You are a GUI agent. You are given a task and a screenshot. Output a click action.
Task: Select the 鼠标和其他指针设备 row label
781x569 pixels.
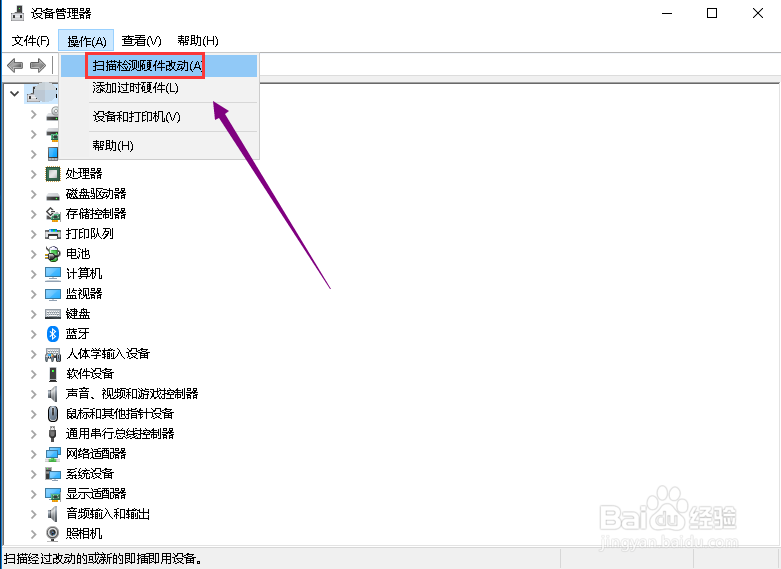[x=120, y=414]
